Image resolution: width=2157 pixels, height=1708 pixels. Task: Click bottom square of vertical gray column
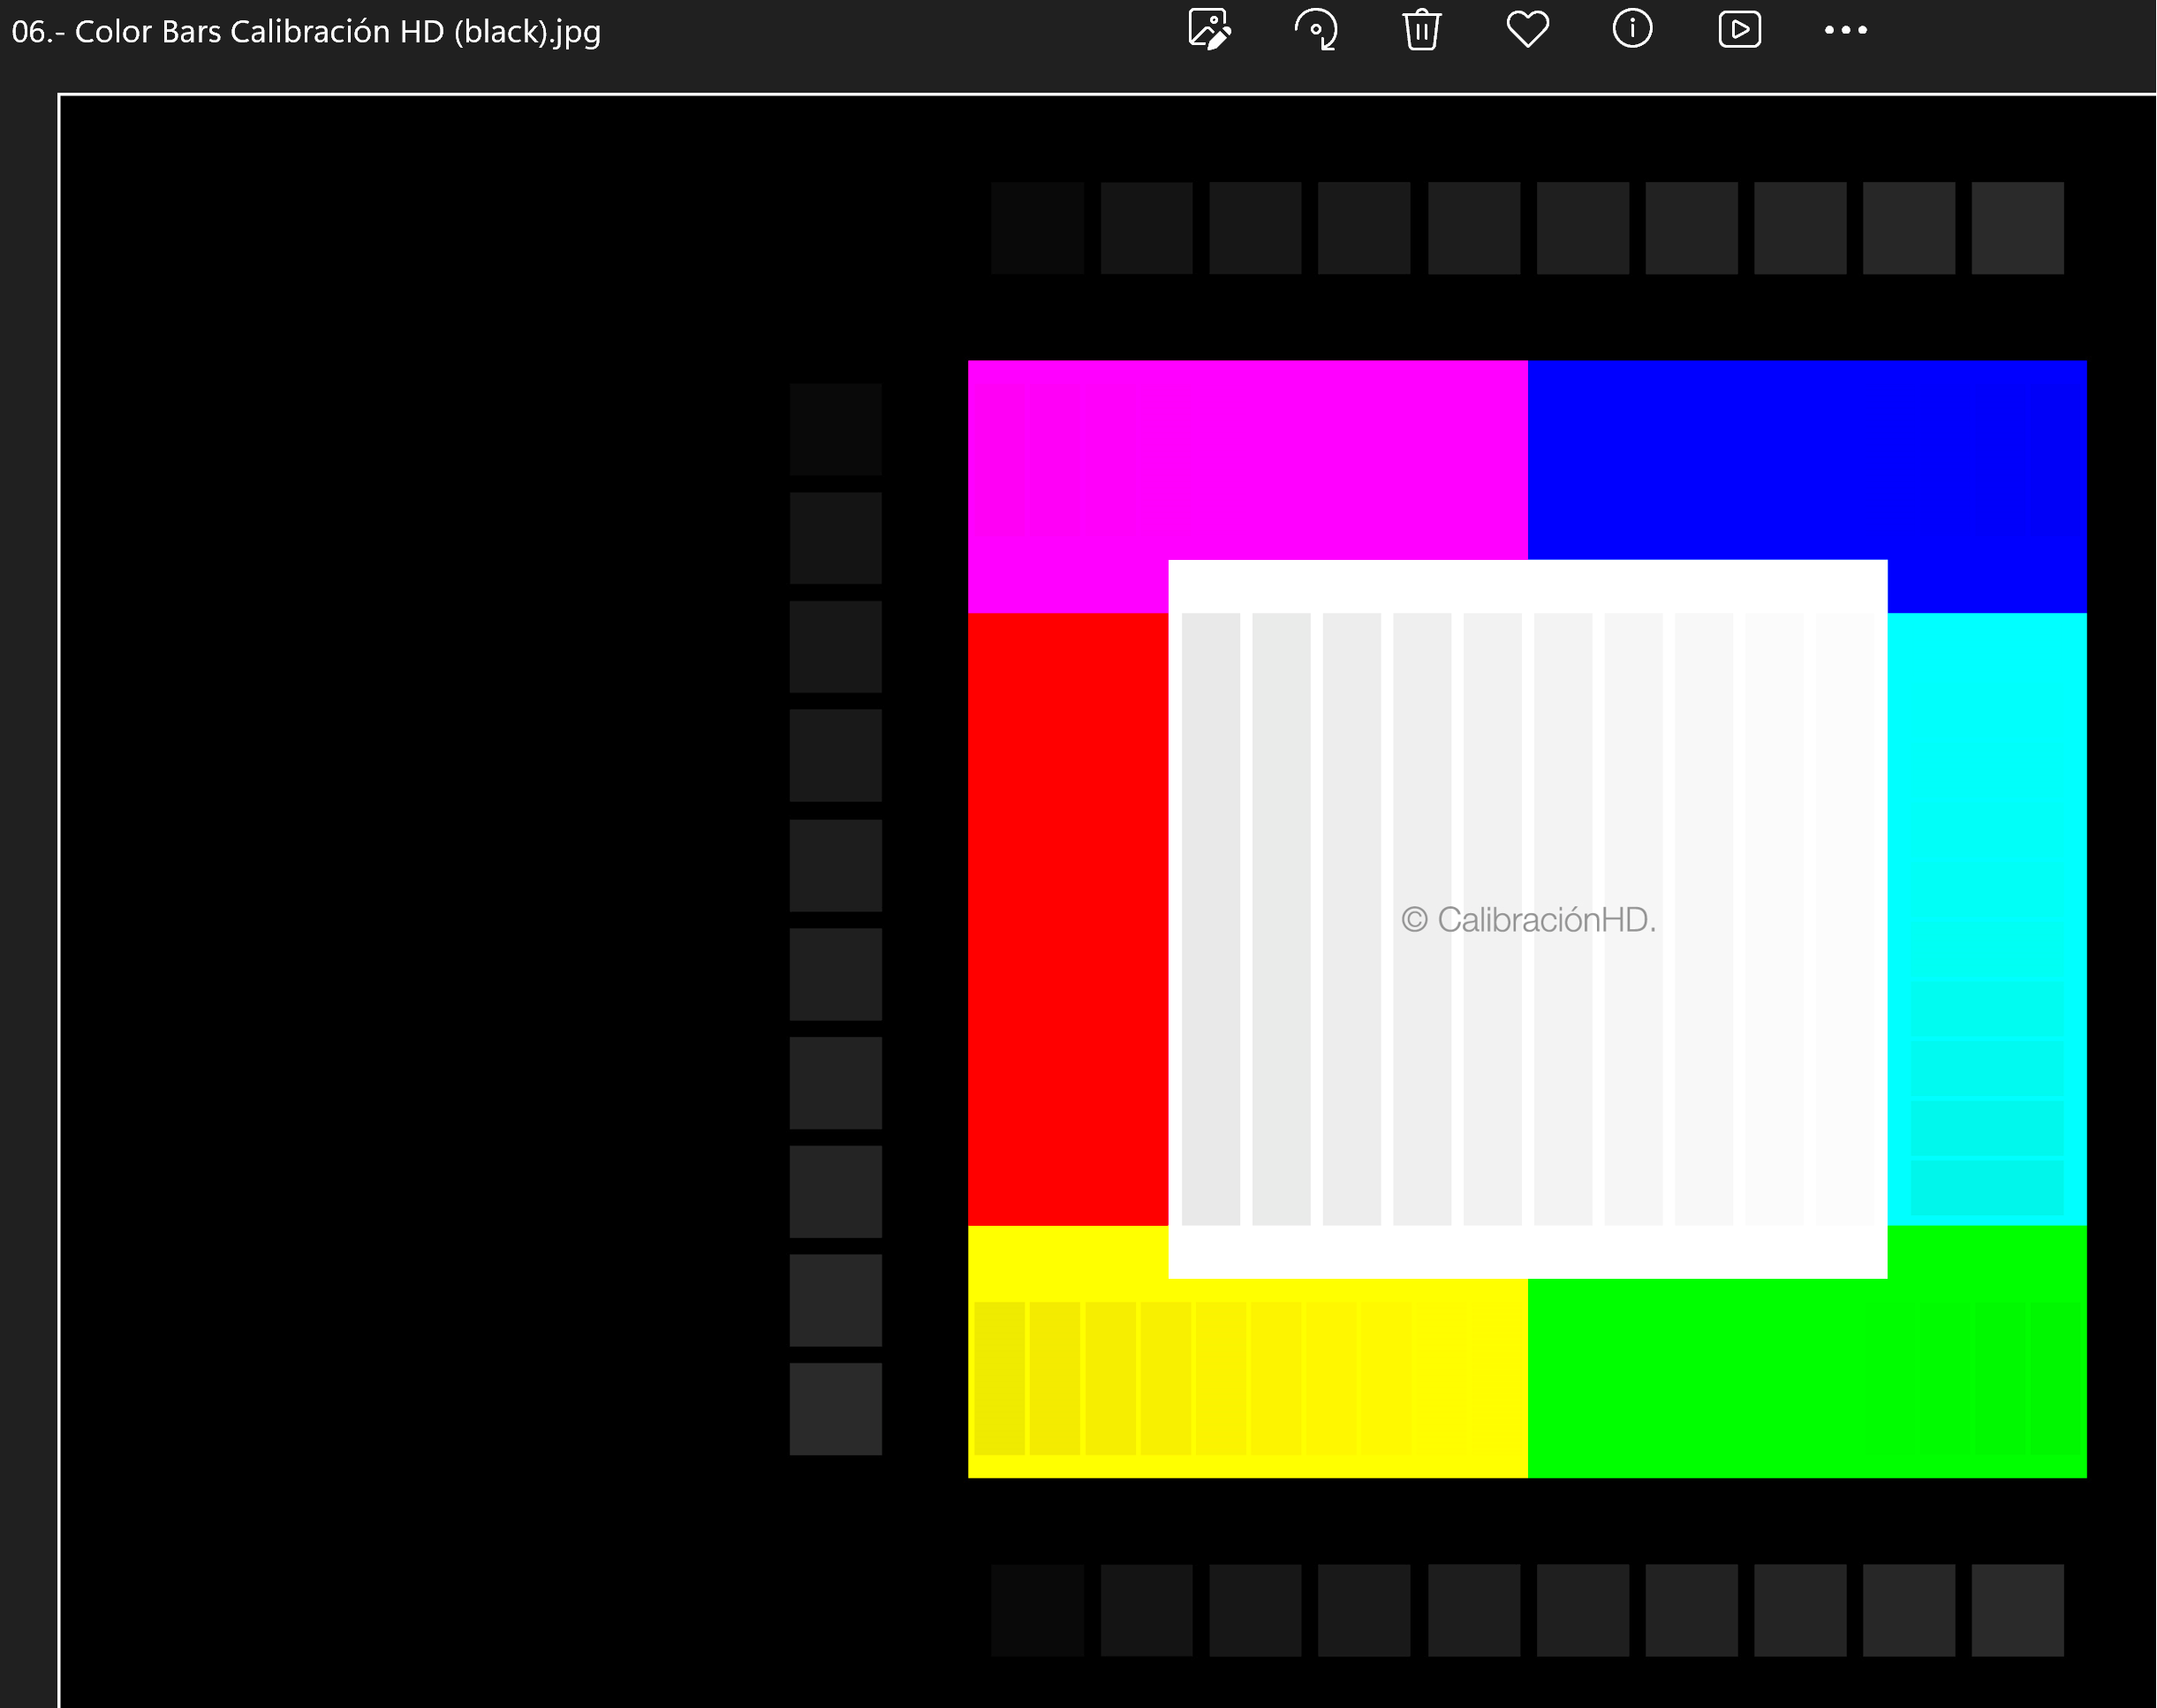point(835,1408)
